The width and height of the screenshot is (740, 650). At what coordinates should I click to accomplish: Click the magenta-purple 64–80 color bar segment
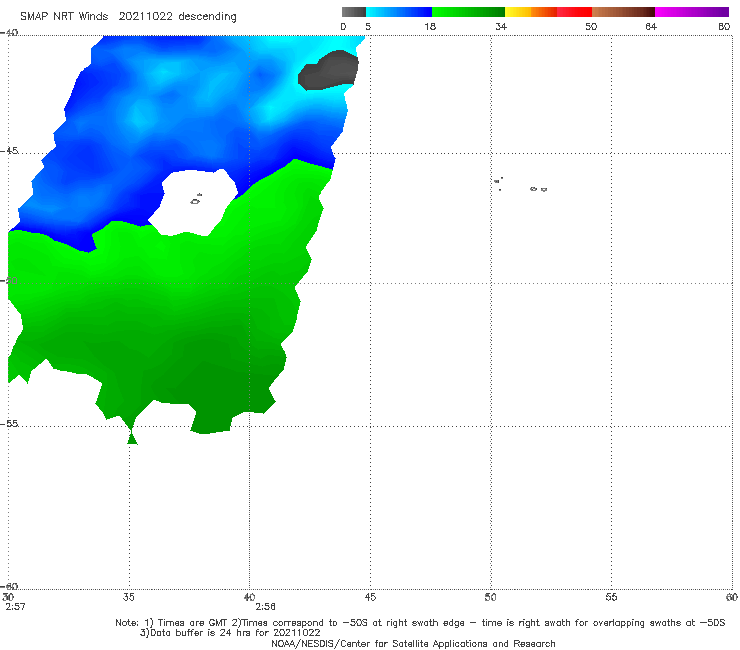click(691, 12)
